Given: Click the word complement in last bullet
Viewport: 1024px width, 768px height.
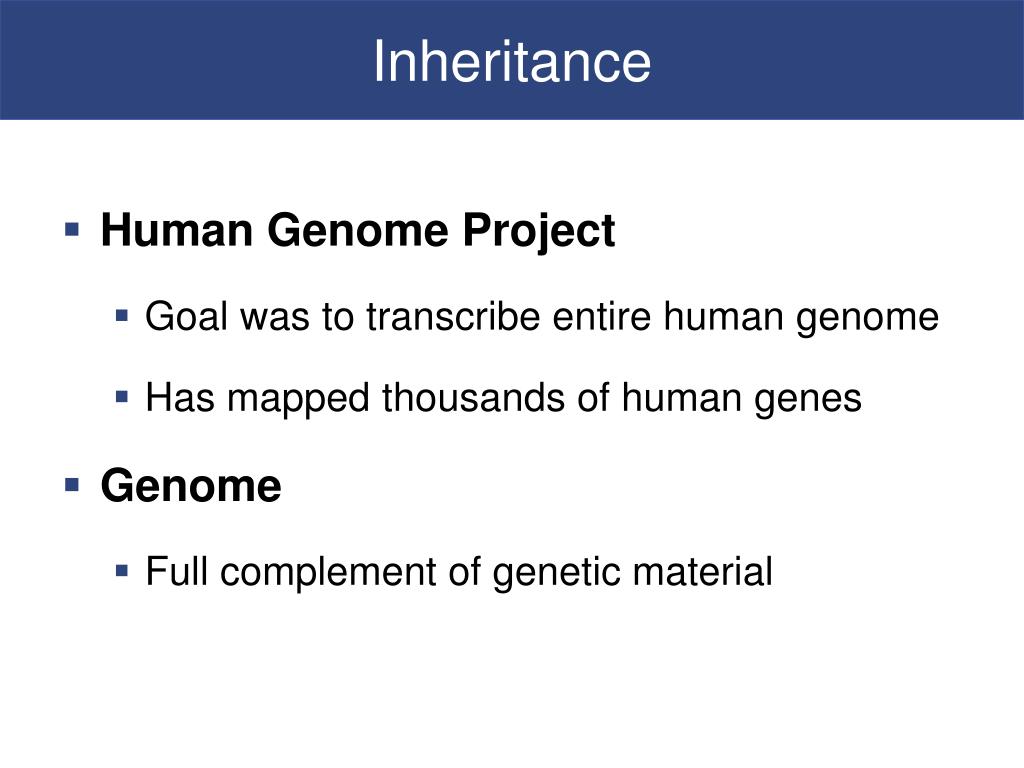Looking at the screenshot, I should (x=328, y=573).
